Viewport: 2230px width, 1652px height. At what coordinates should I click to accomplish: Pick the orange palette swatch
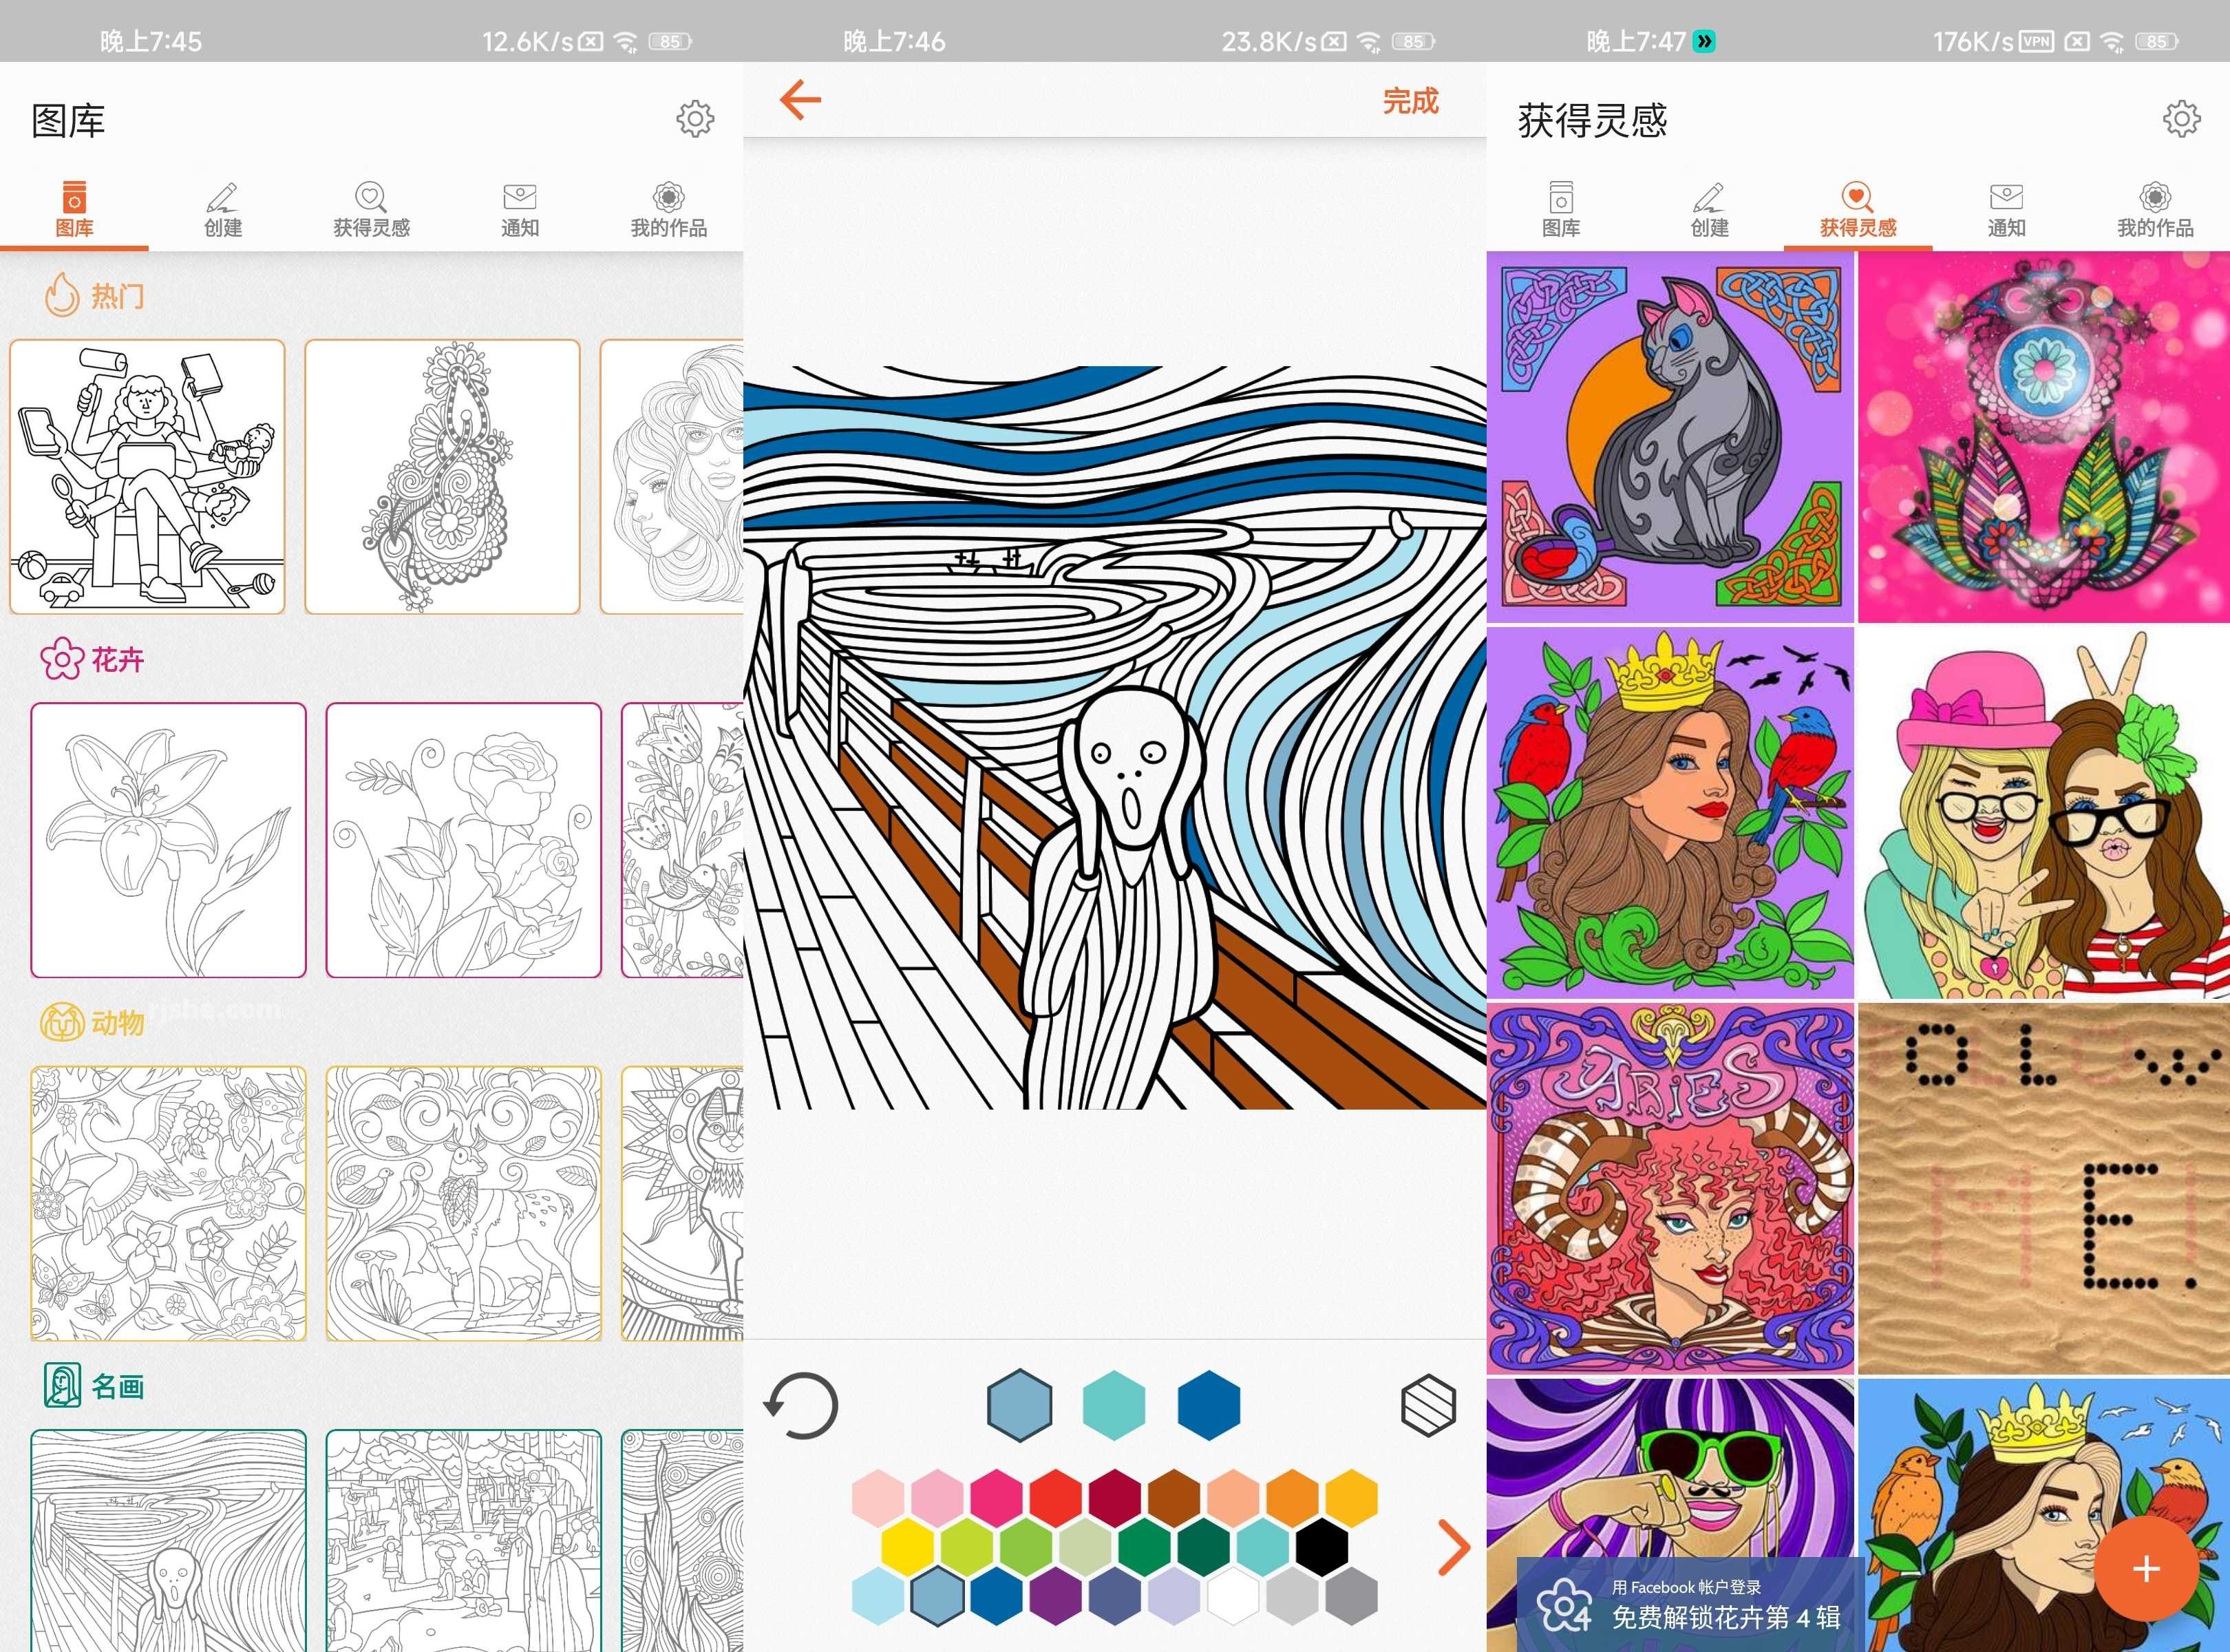(x=1291, y=1498)
